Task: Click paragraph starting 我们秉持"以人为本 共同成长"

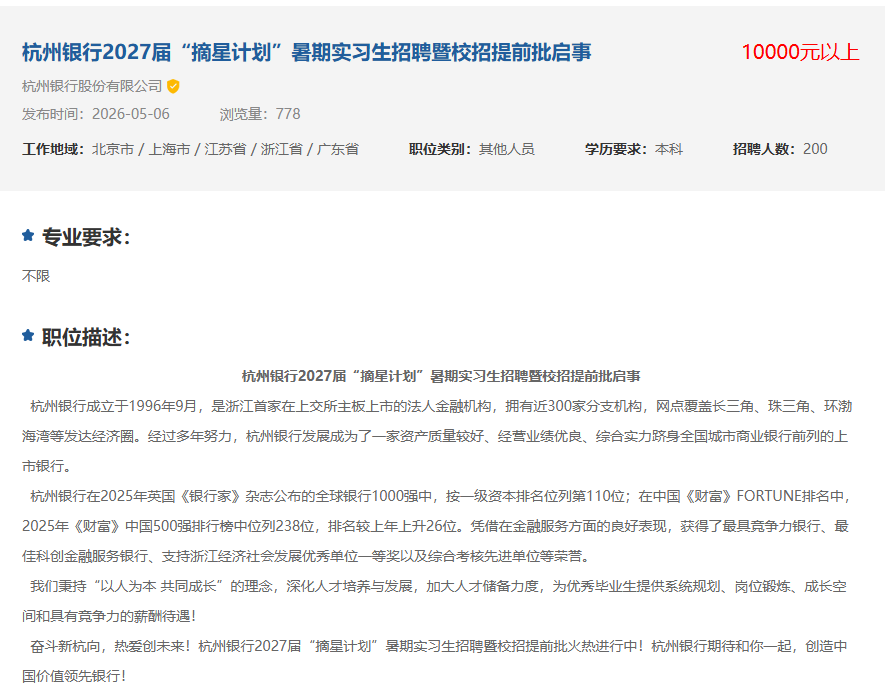Action: click(x=435, y=601)
